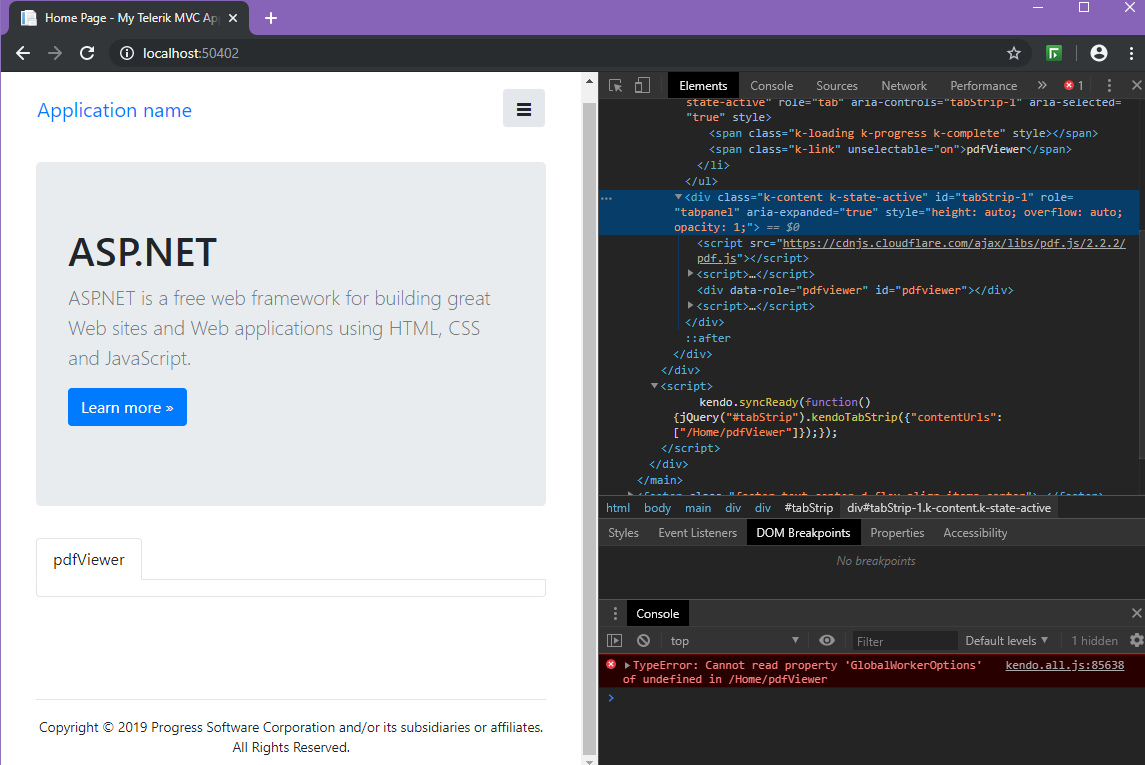Select the #tabStrip breadcrumb

[x=808, y=508]
